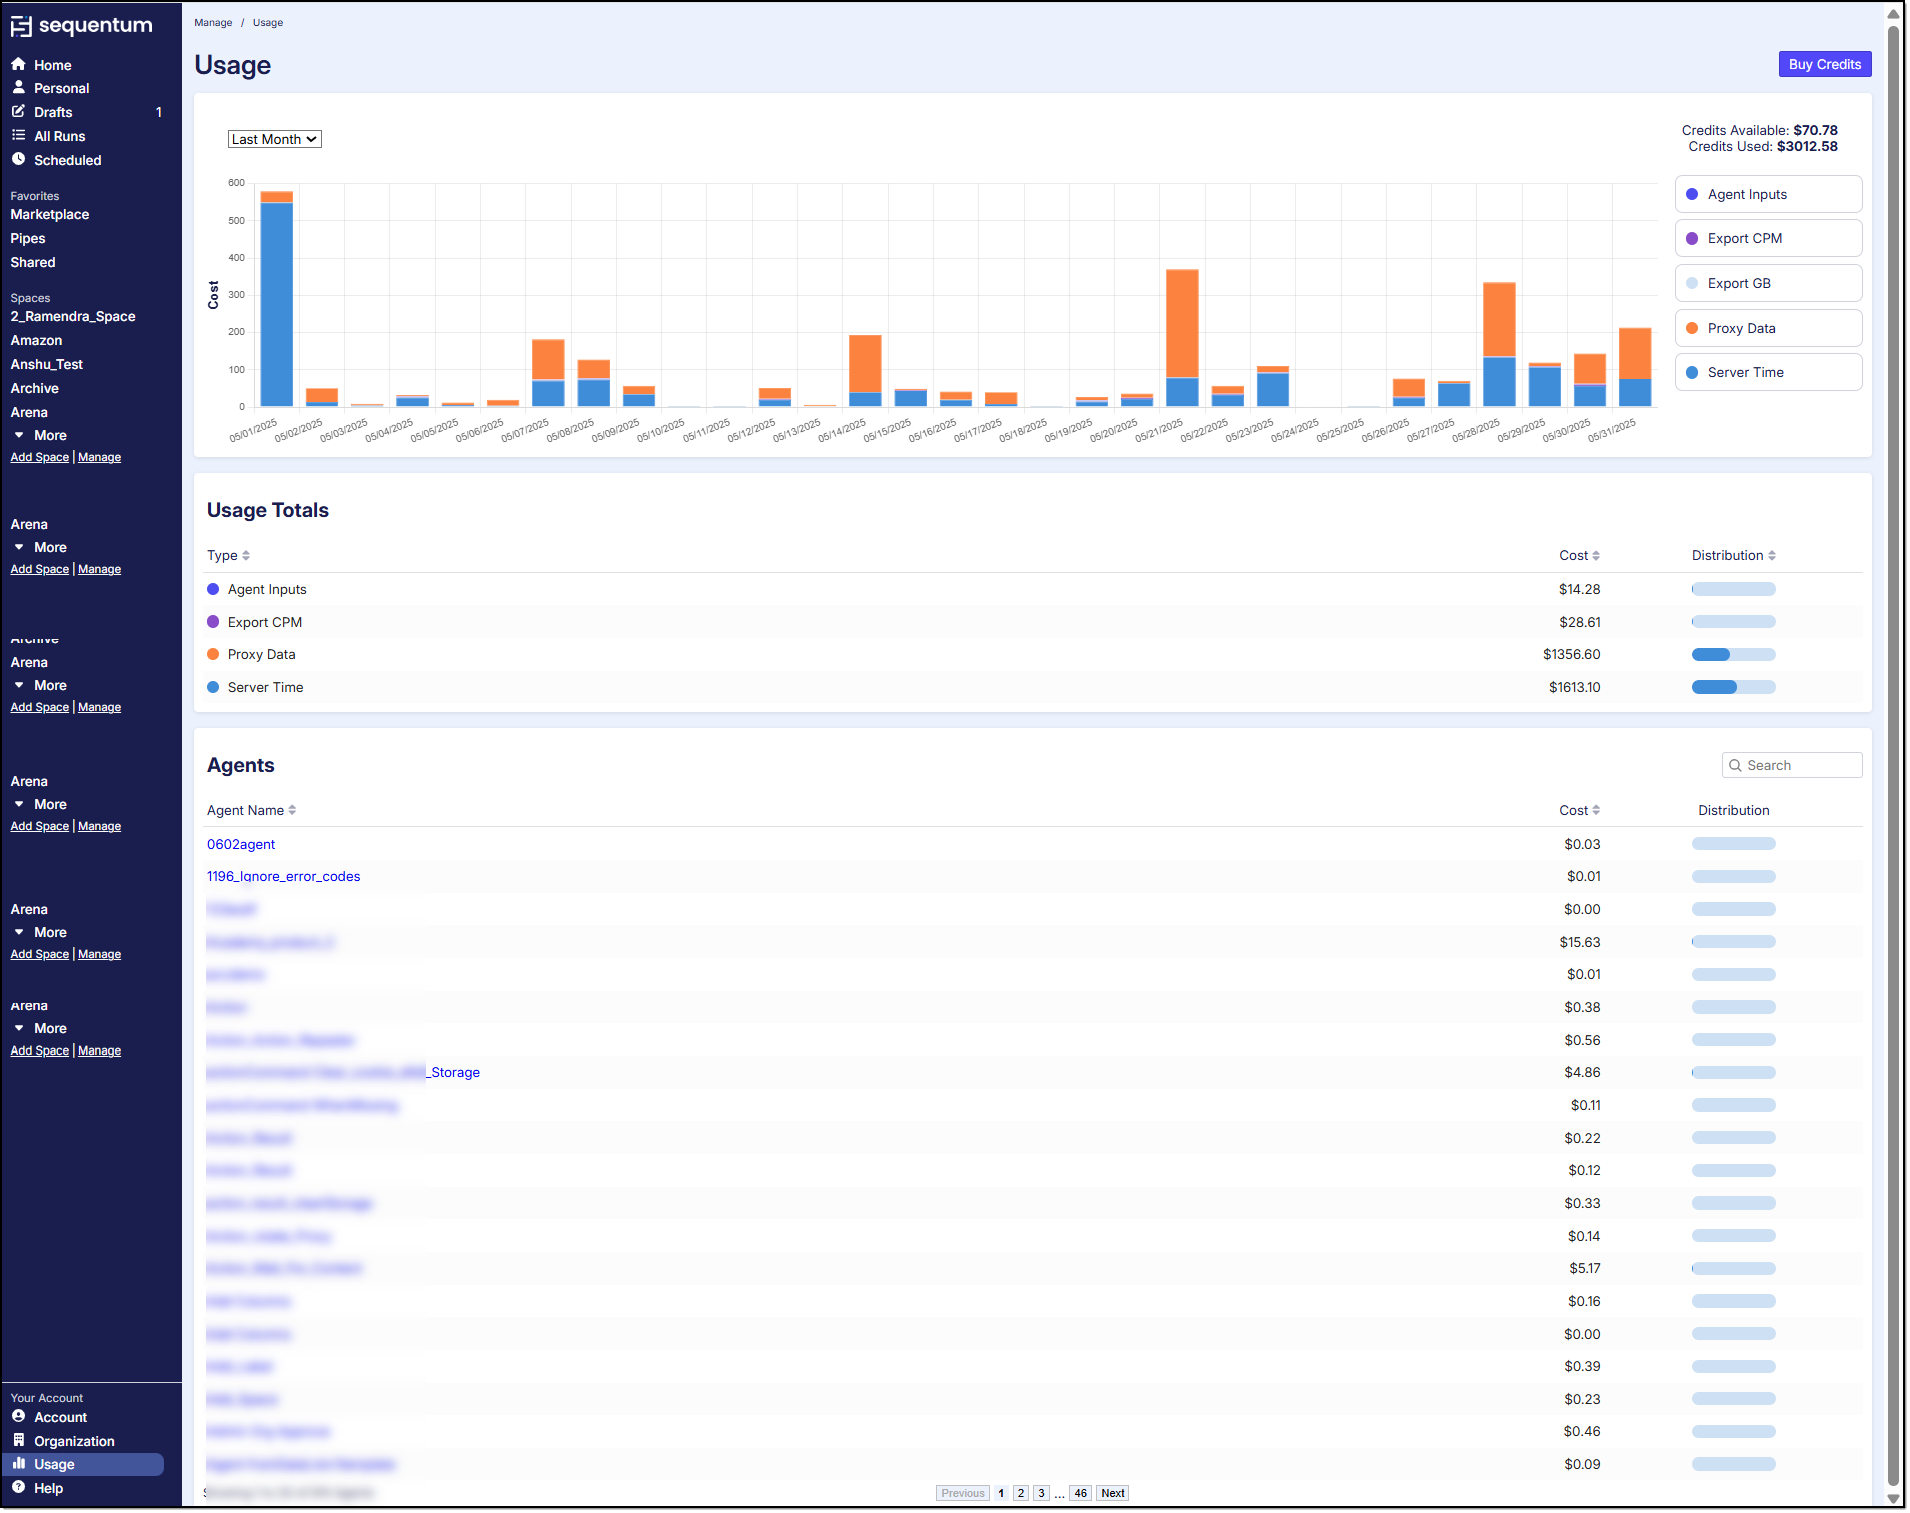
Task: Open the 0602agent agent link
Action: [241, 844]
